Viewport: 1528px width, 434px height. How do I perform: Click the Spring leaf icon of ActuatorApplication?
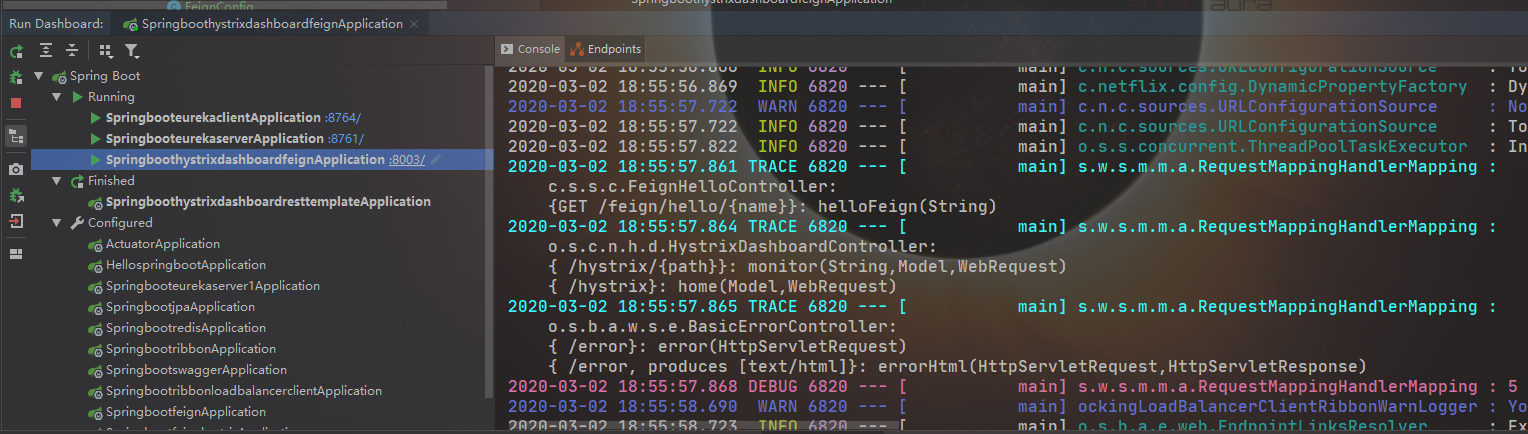[95, 244]
